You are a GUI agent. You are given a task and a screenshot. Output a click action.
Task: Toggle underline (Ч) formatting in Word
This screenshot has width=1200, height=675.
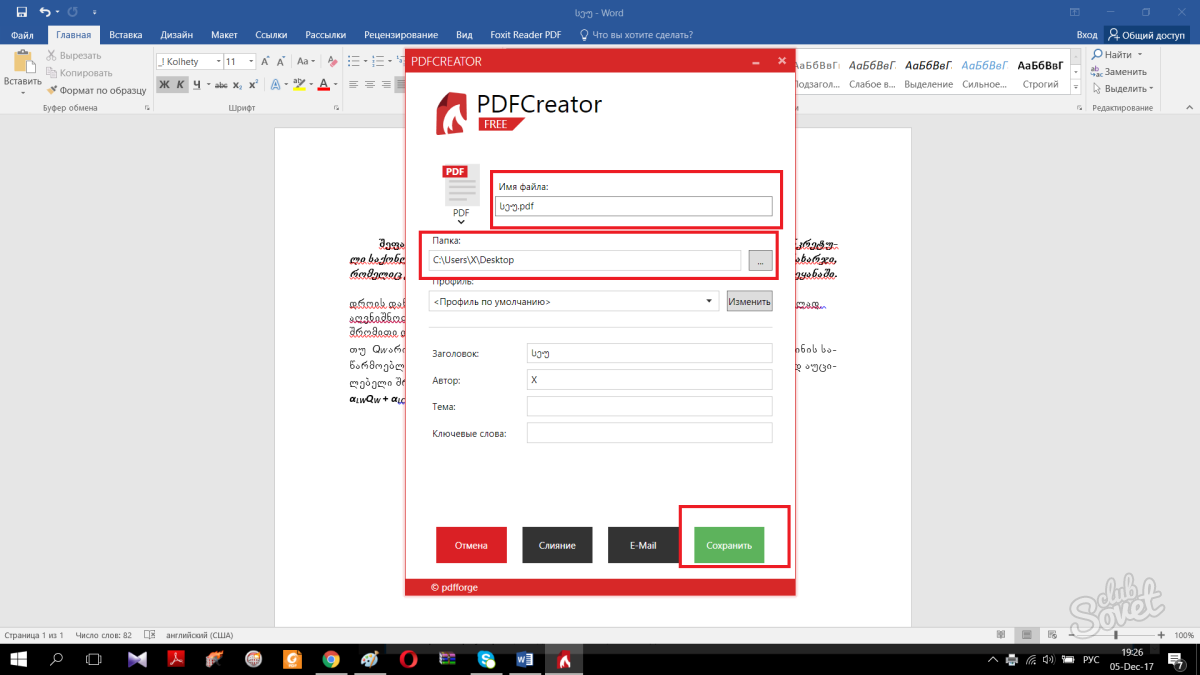click(x=197, y=85)
